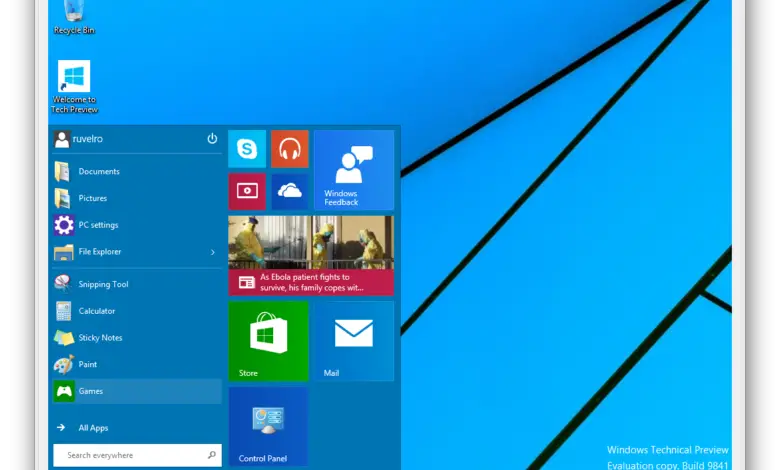Image resolution: width=780 pixels, height=470 pixels.
Task: Open the Skype tile
Action: point(247,149)
